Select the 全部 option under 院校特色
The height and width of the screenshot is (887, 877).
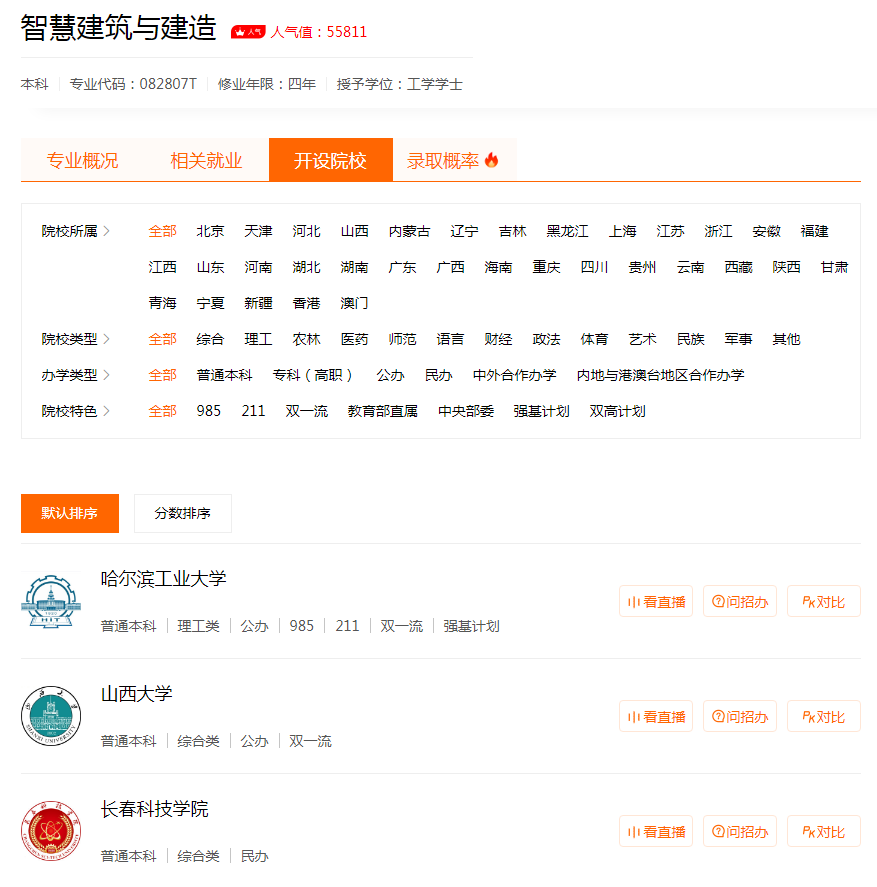click(x=162, y=410)
